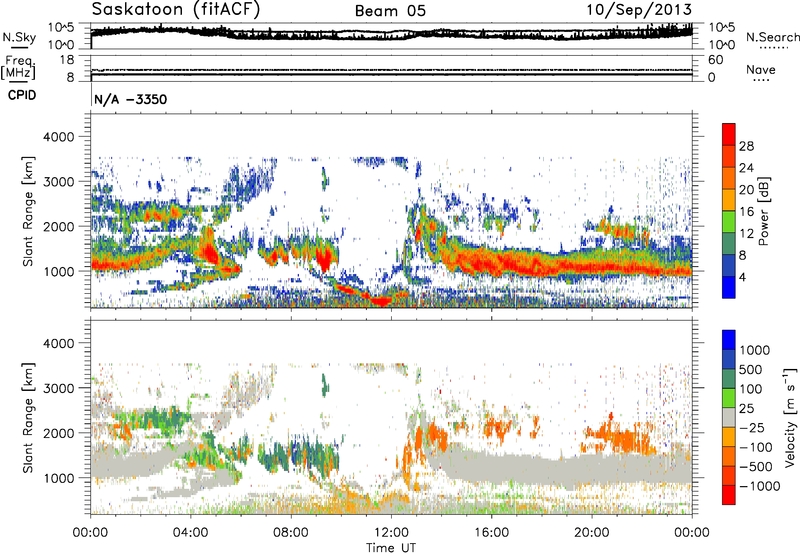Click the dotted line sample under "N.Search"
Viewport: 800px width, 554px height.
[773, 48]
